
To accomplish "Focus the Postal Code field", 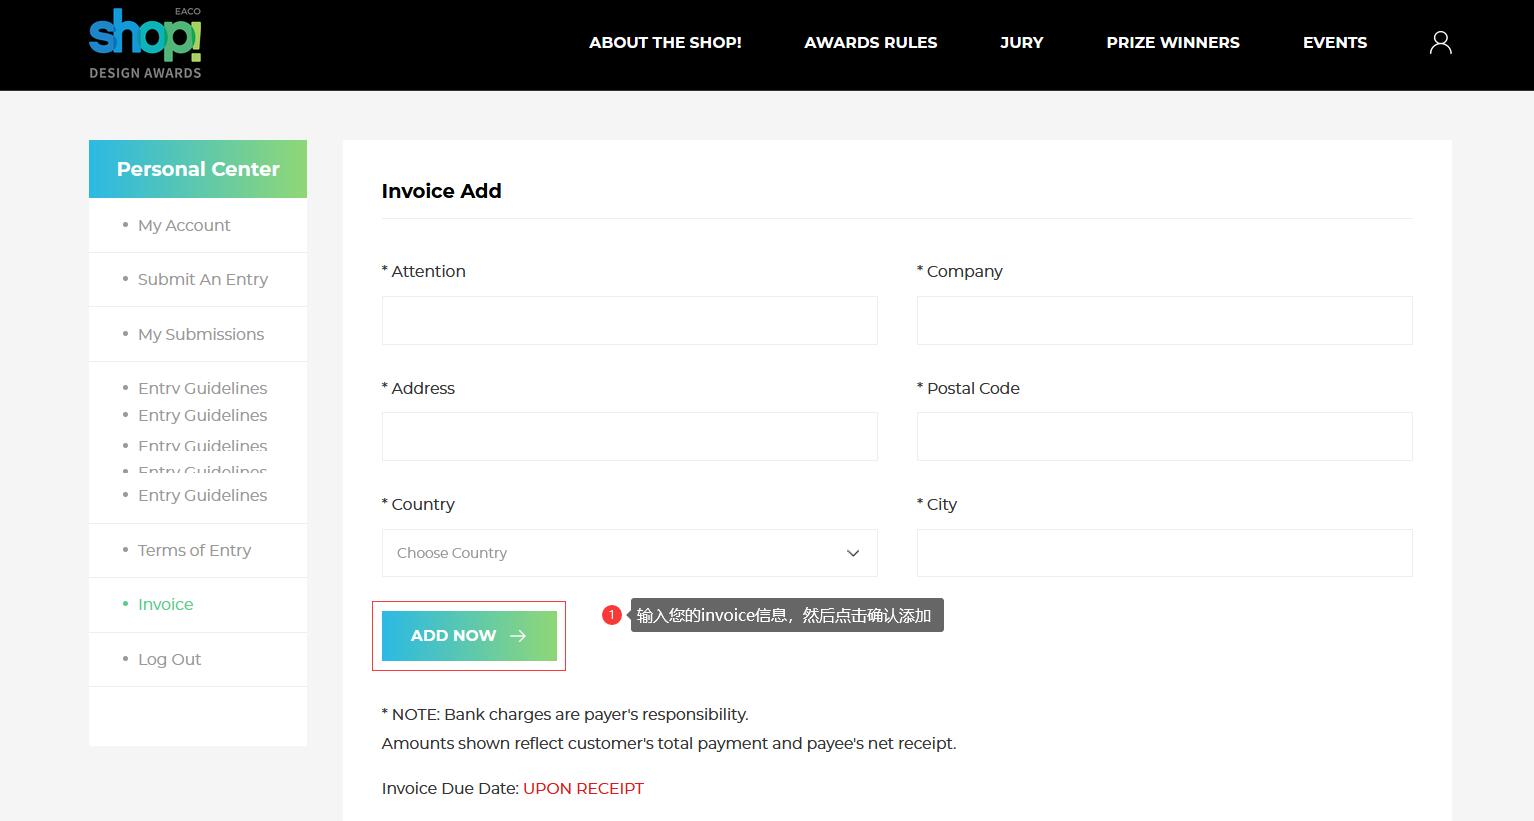I will click(1164, 437).
